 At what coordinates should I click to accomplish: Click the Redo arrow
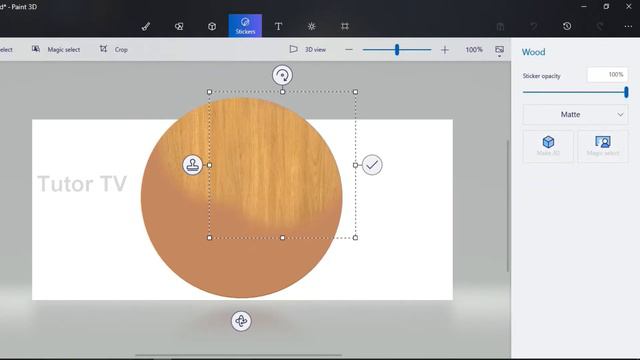[x=600, y=26]
